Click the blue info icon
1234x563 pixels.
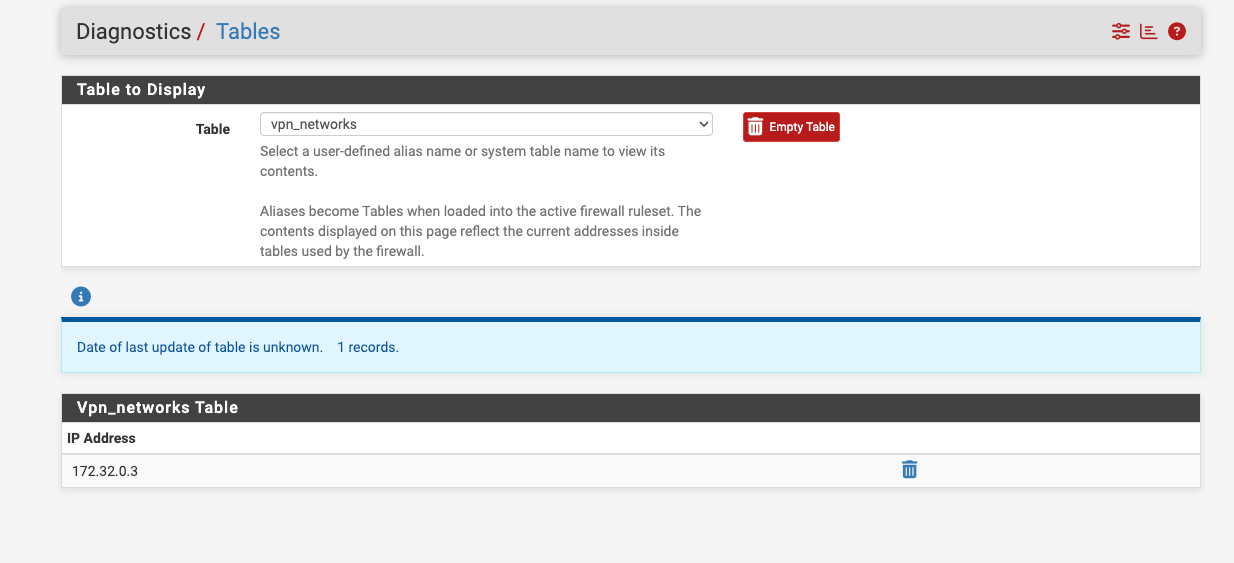pyautogui.click(x=82, y=296)
